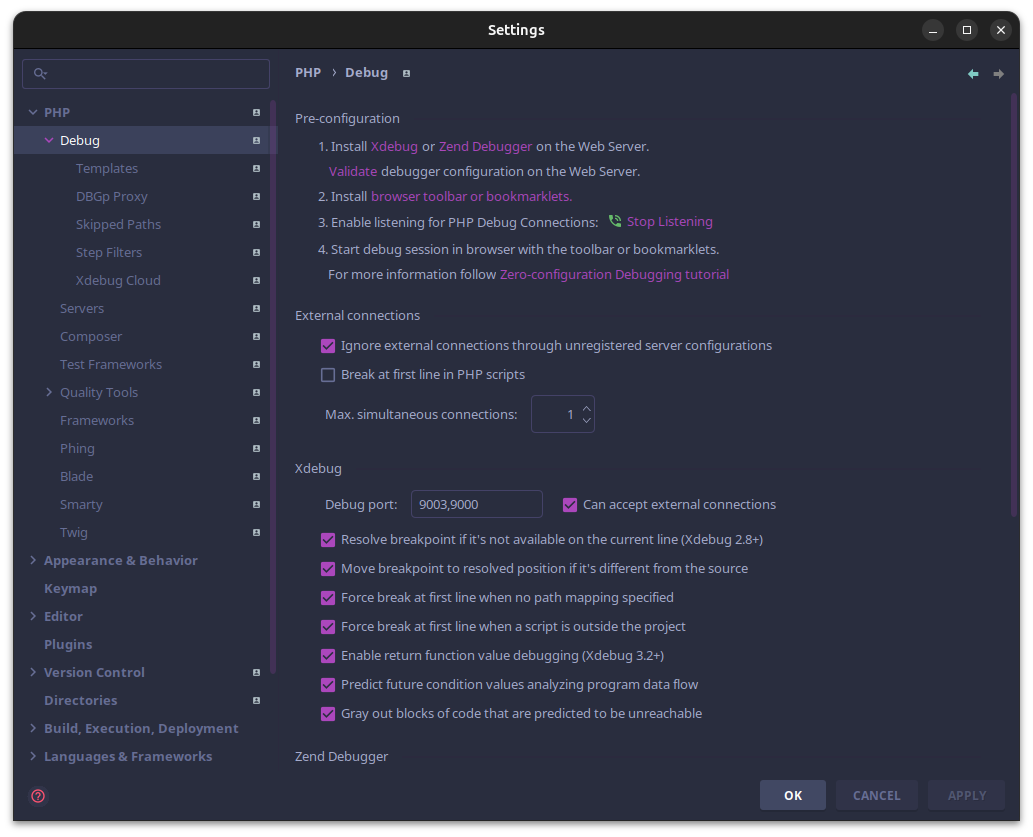Click the project-level icon next to Debug breadcrumb

tap(406, 73)
